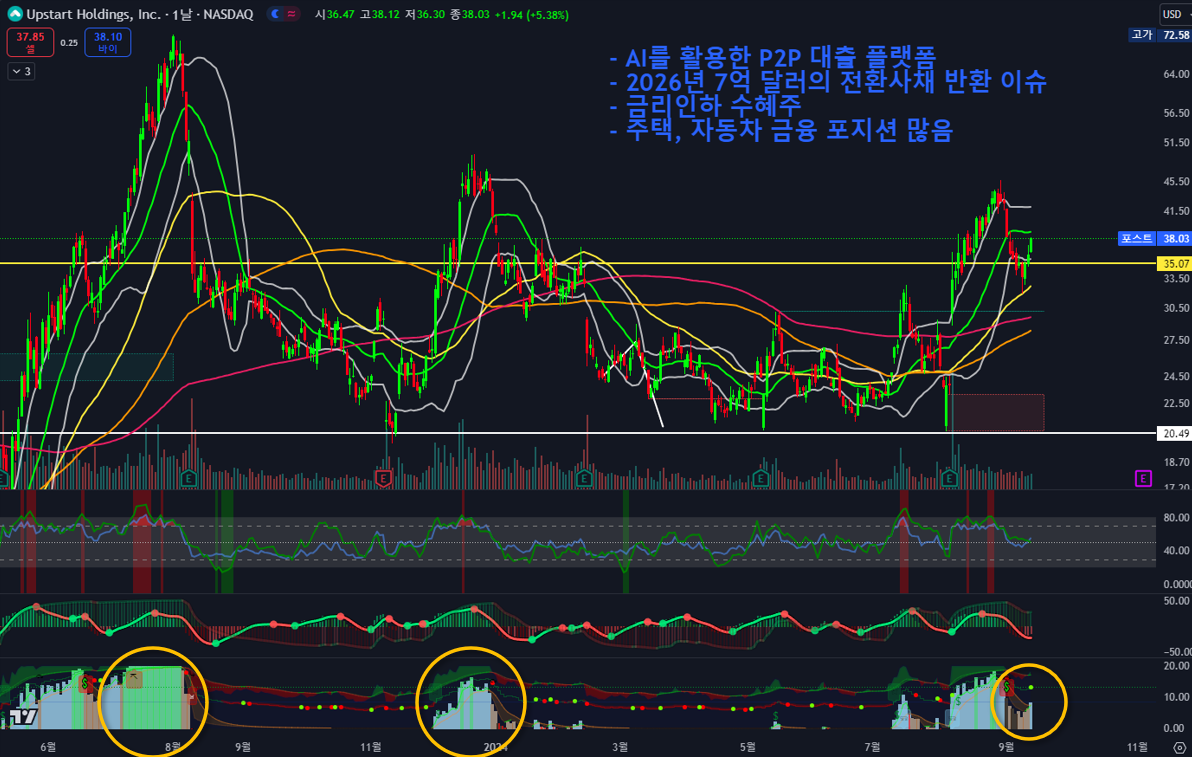Select the red shaded rectangle zone near 22.50
The image size is (1192, 757).
tap(997, 412)
